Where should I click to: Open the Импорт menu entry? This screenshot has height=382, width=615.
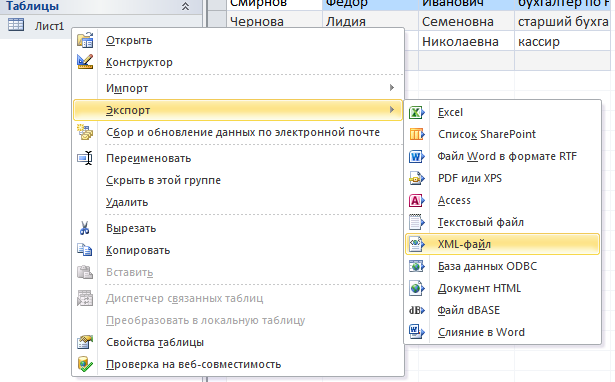click(238, 88)
